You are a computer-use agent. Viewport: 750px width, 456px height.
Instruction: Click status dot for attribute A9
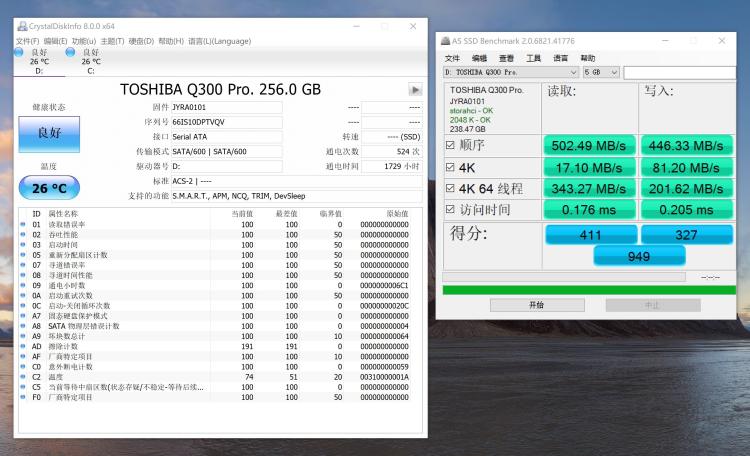23,336
